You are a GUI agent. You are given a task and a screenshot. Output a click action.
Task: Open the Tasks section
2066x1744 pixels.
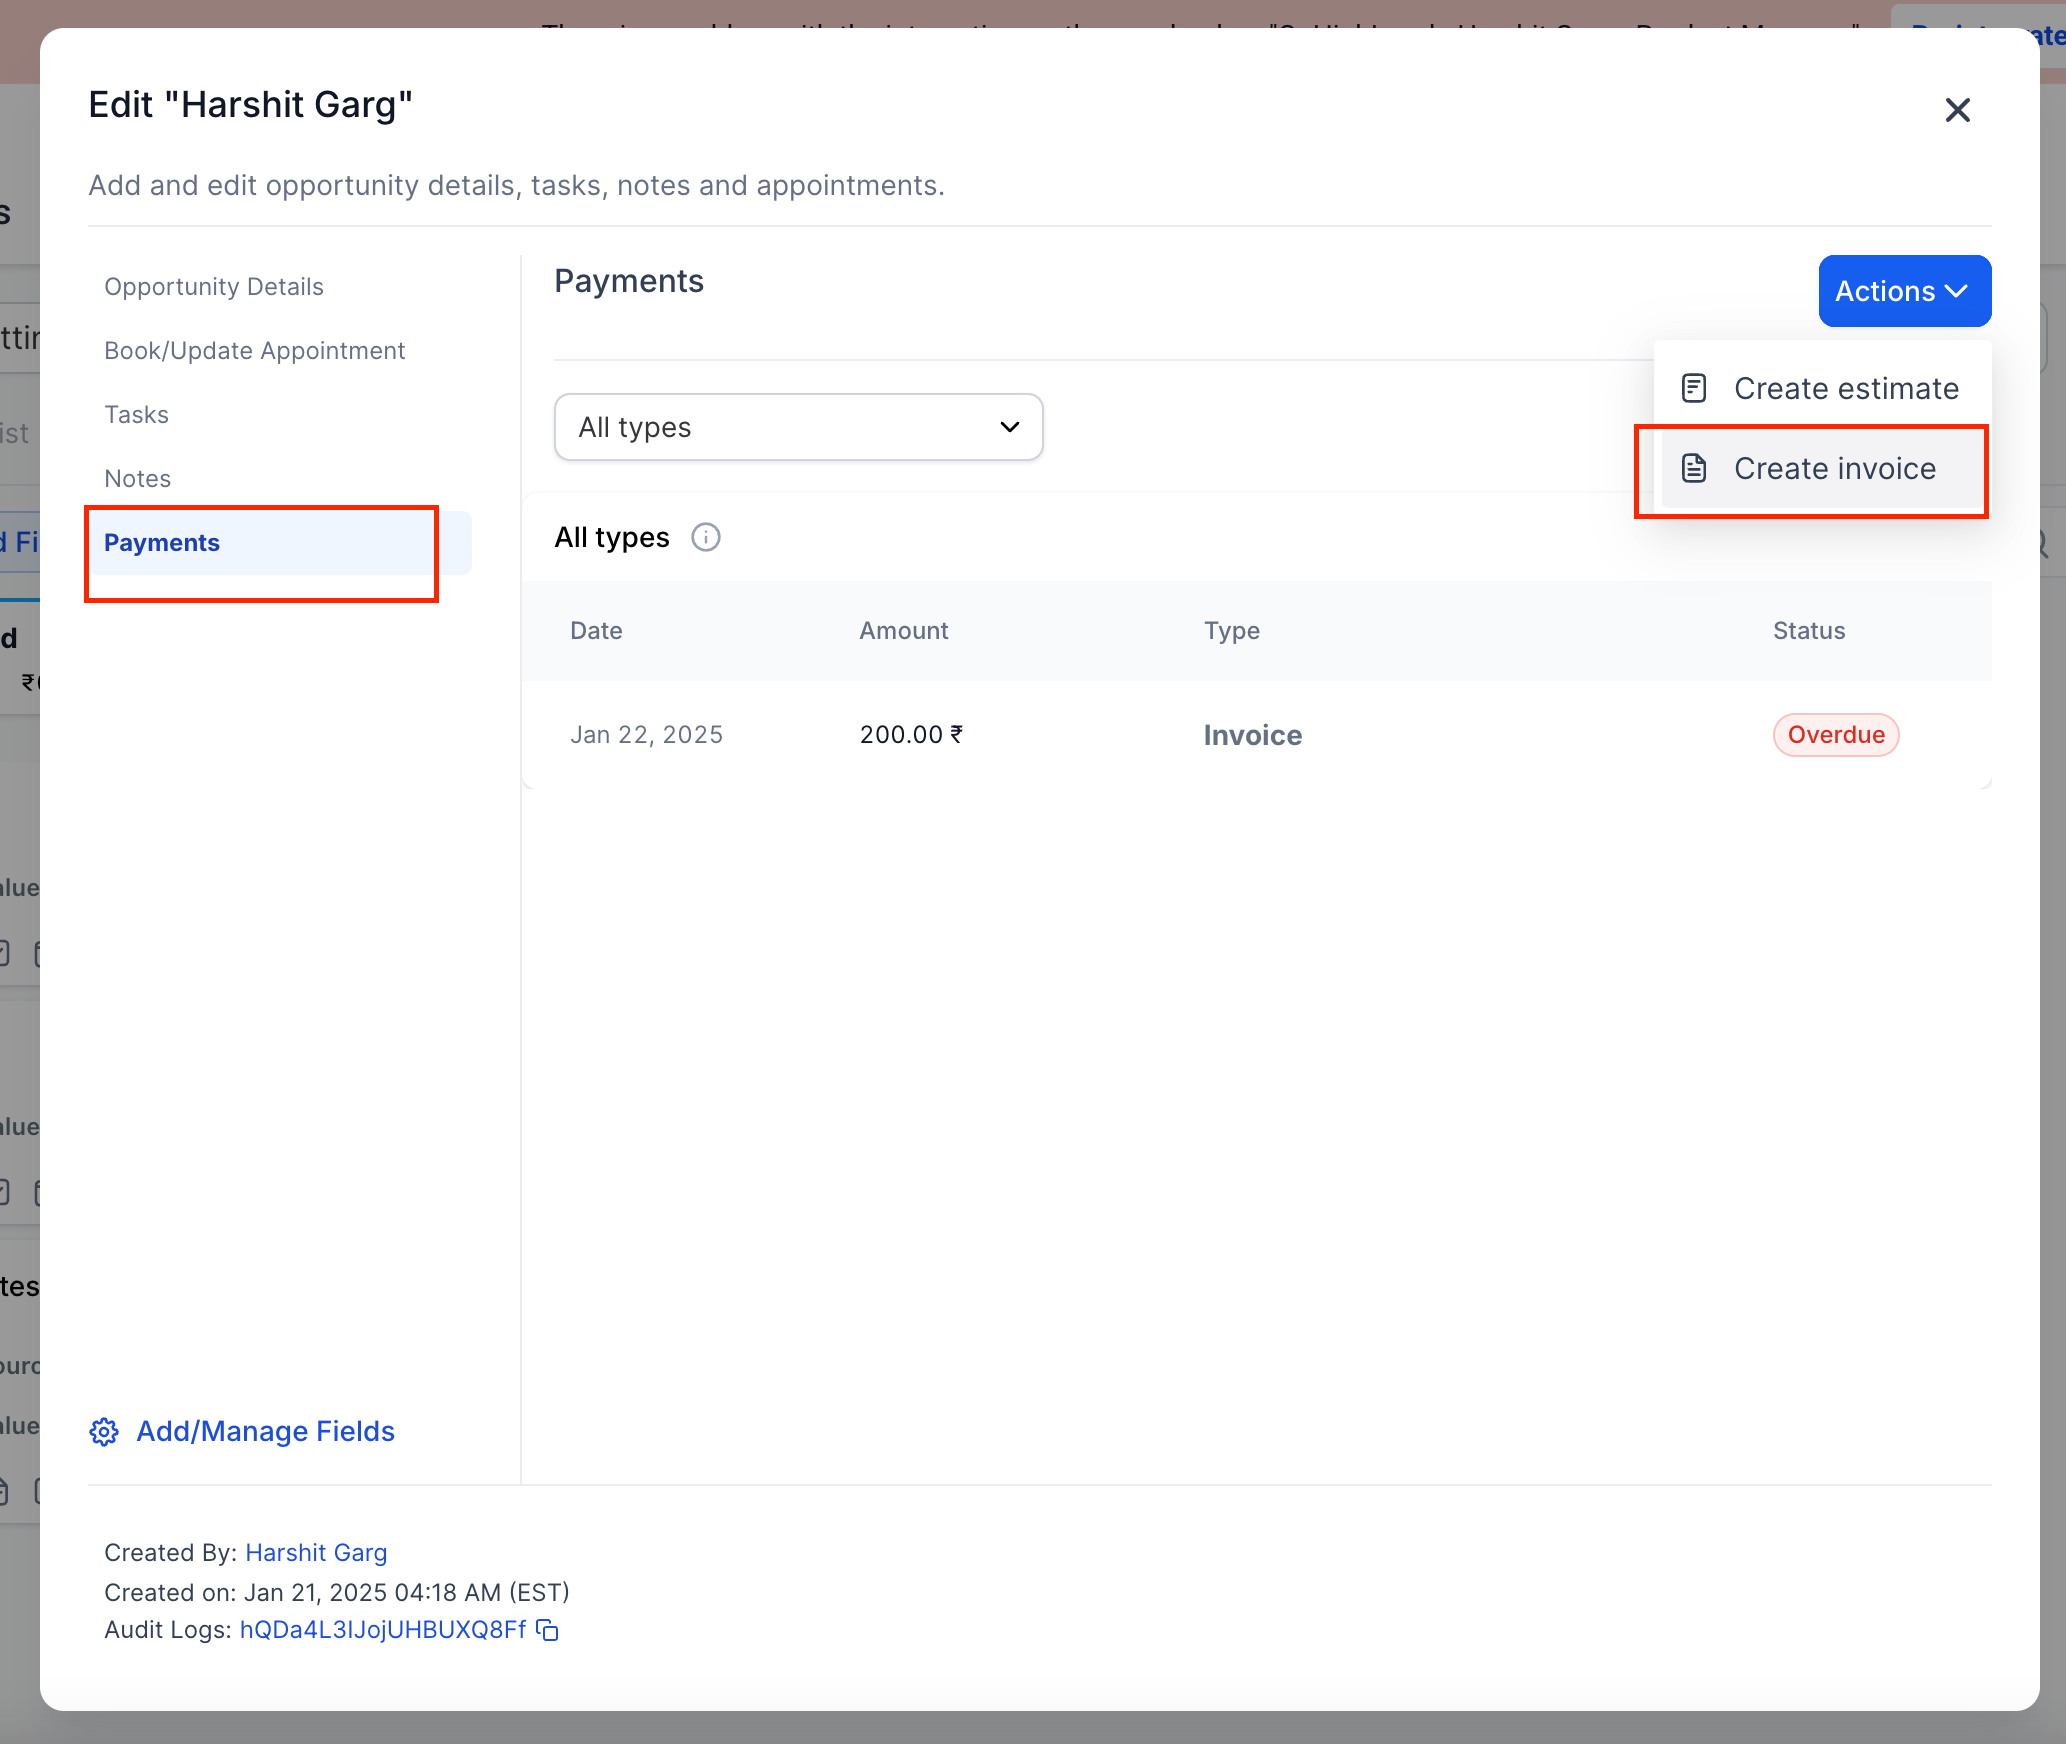tap(136, 415)
